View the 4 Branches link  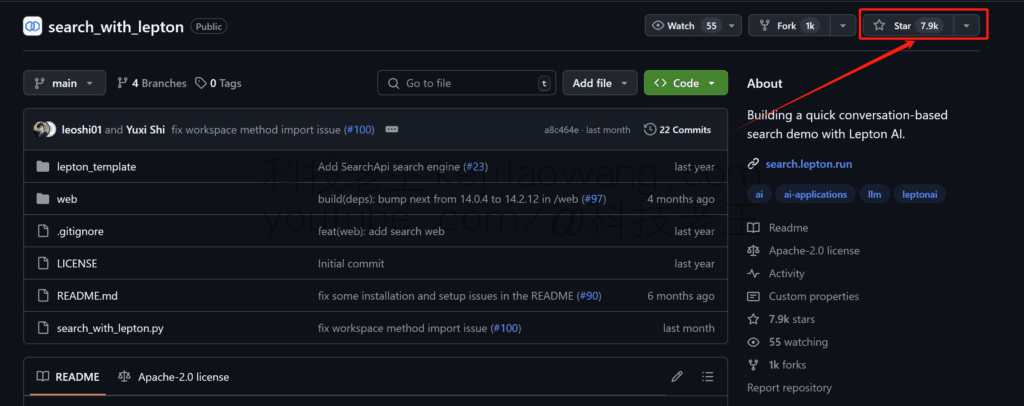point(152,83)
